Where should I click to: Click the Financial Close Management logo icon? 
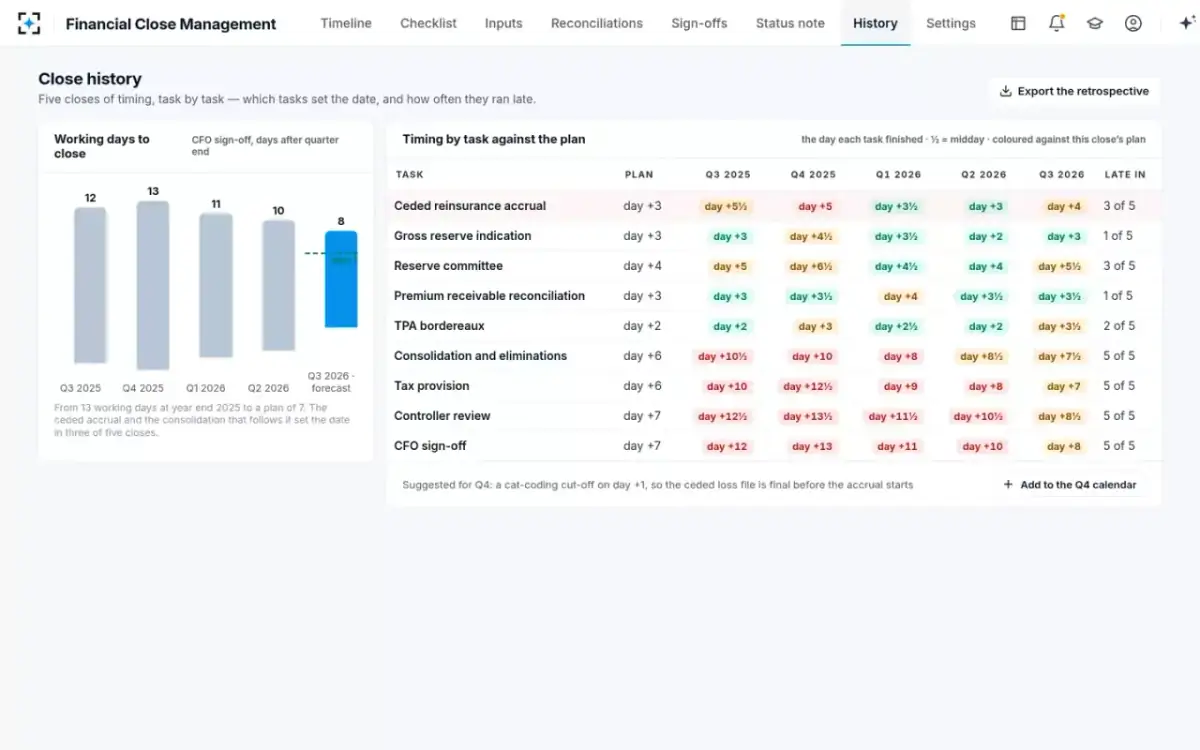(x=30, y=23)
